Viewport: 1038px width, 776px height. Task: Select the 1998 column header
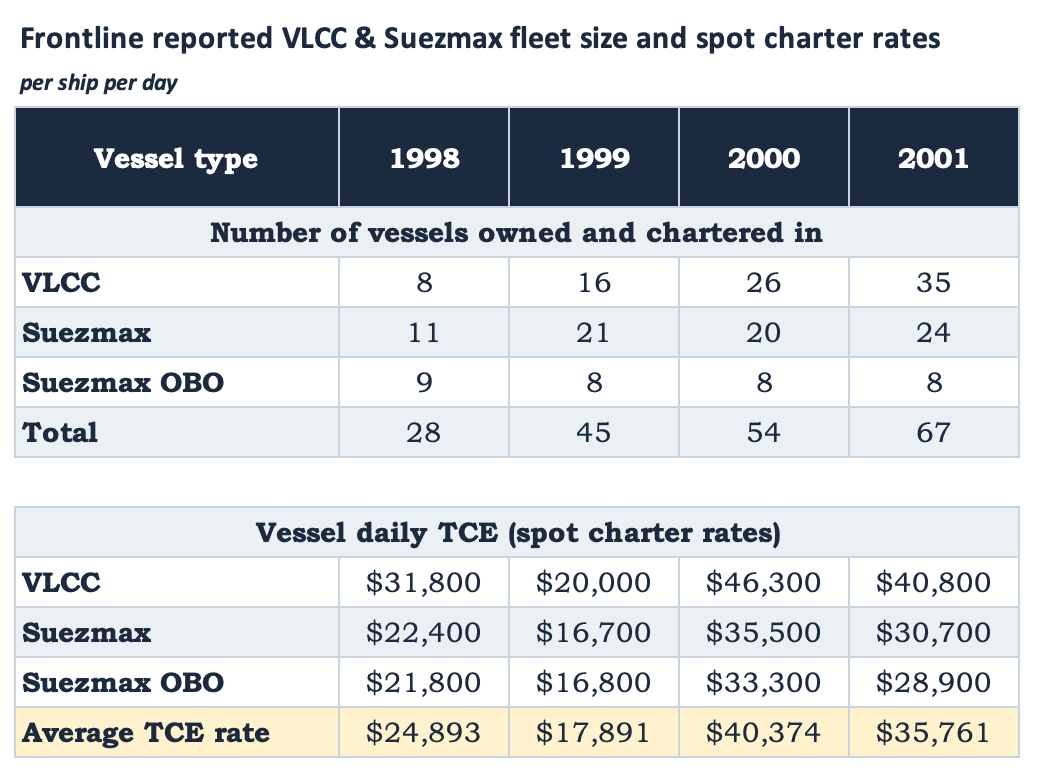tap(424, 158)
